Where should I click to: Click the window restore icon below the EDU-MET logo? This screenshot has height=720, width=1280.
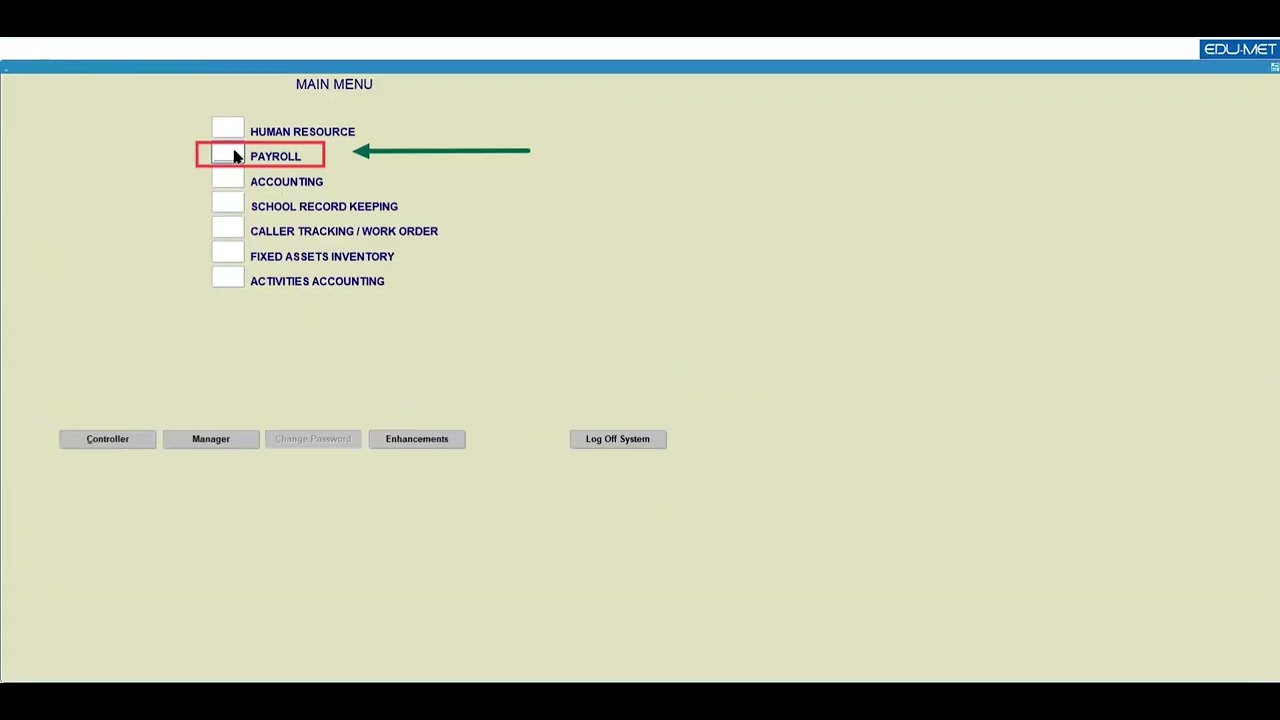tap(1274, 67)
